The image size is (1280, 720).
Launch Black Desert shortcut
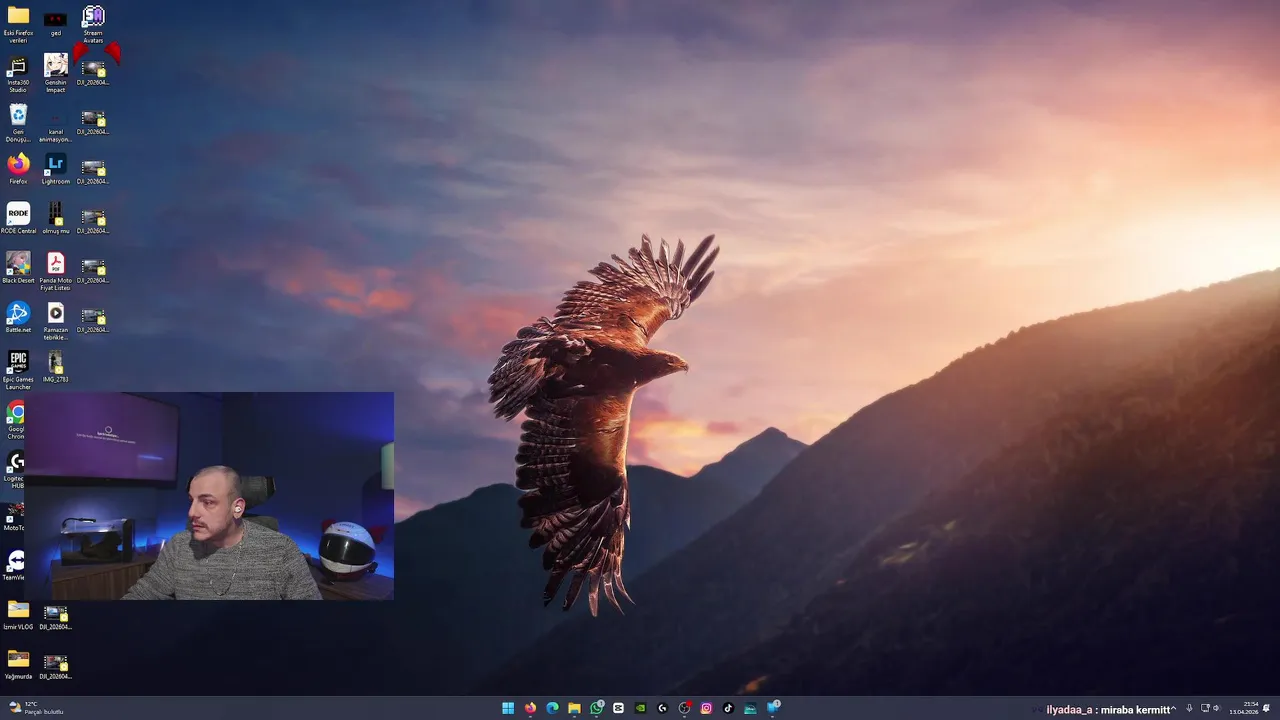(x=18, y=268)
